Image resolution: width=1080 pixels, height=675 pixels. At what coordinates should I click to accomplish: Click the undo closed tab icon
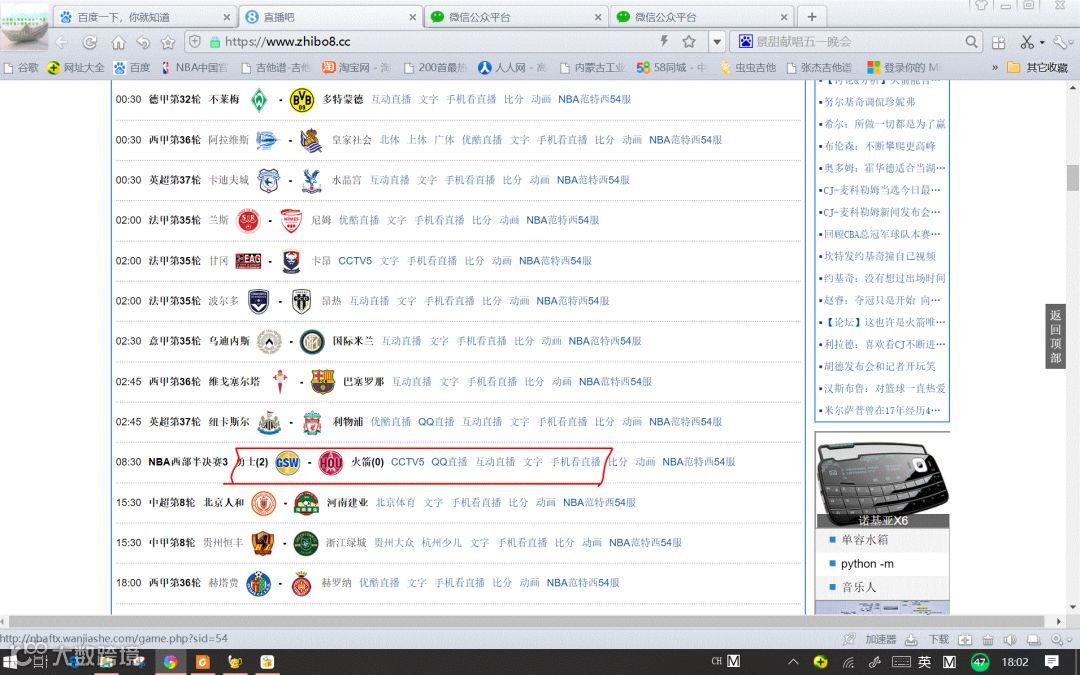(143, 42)
